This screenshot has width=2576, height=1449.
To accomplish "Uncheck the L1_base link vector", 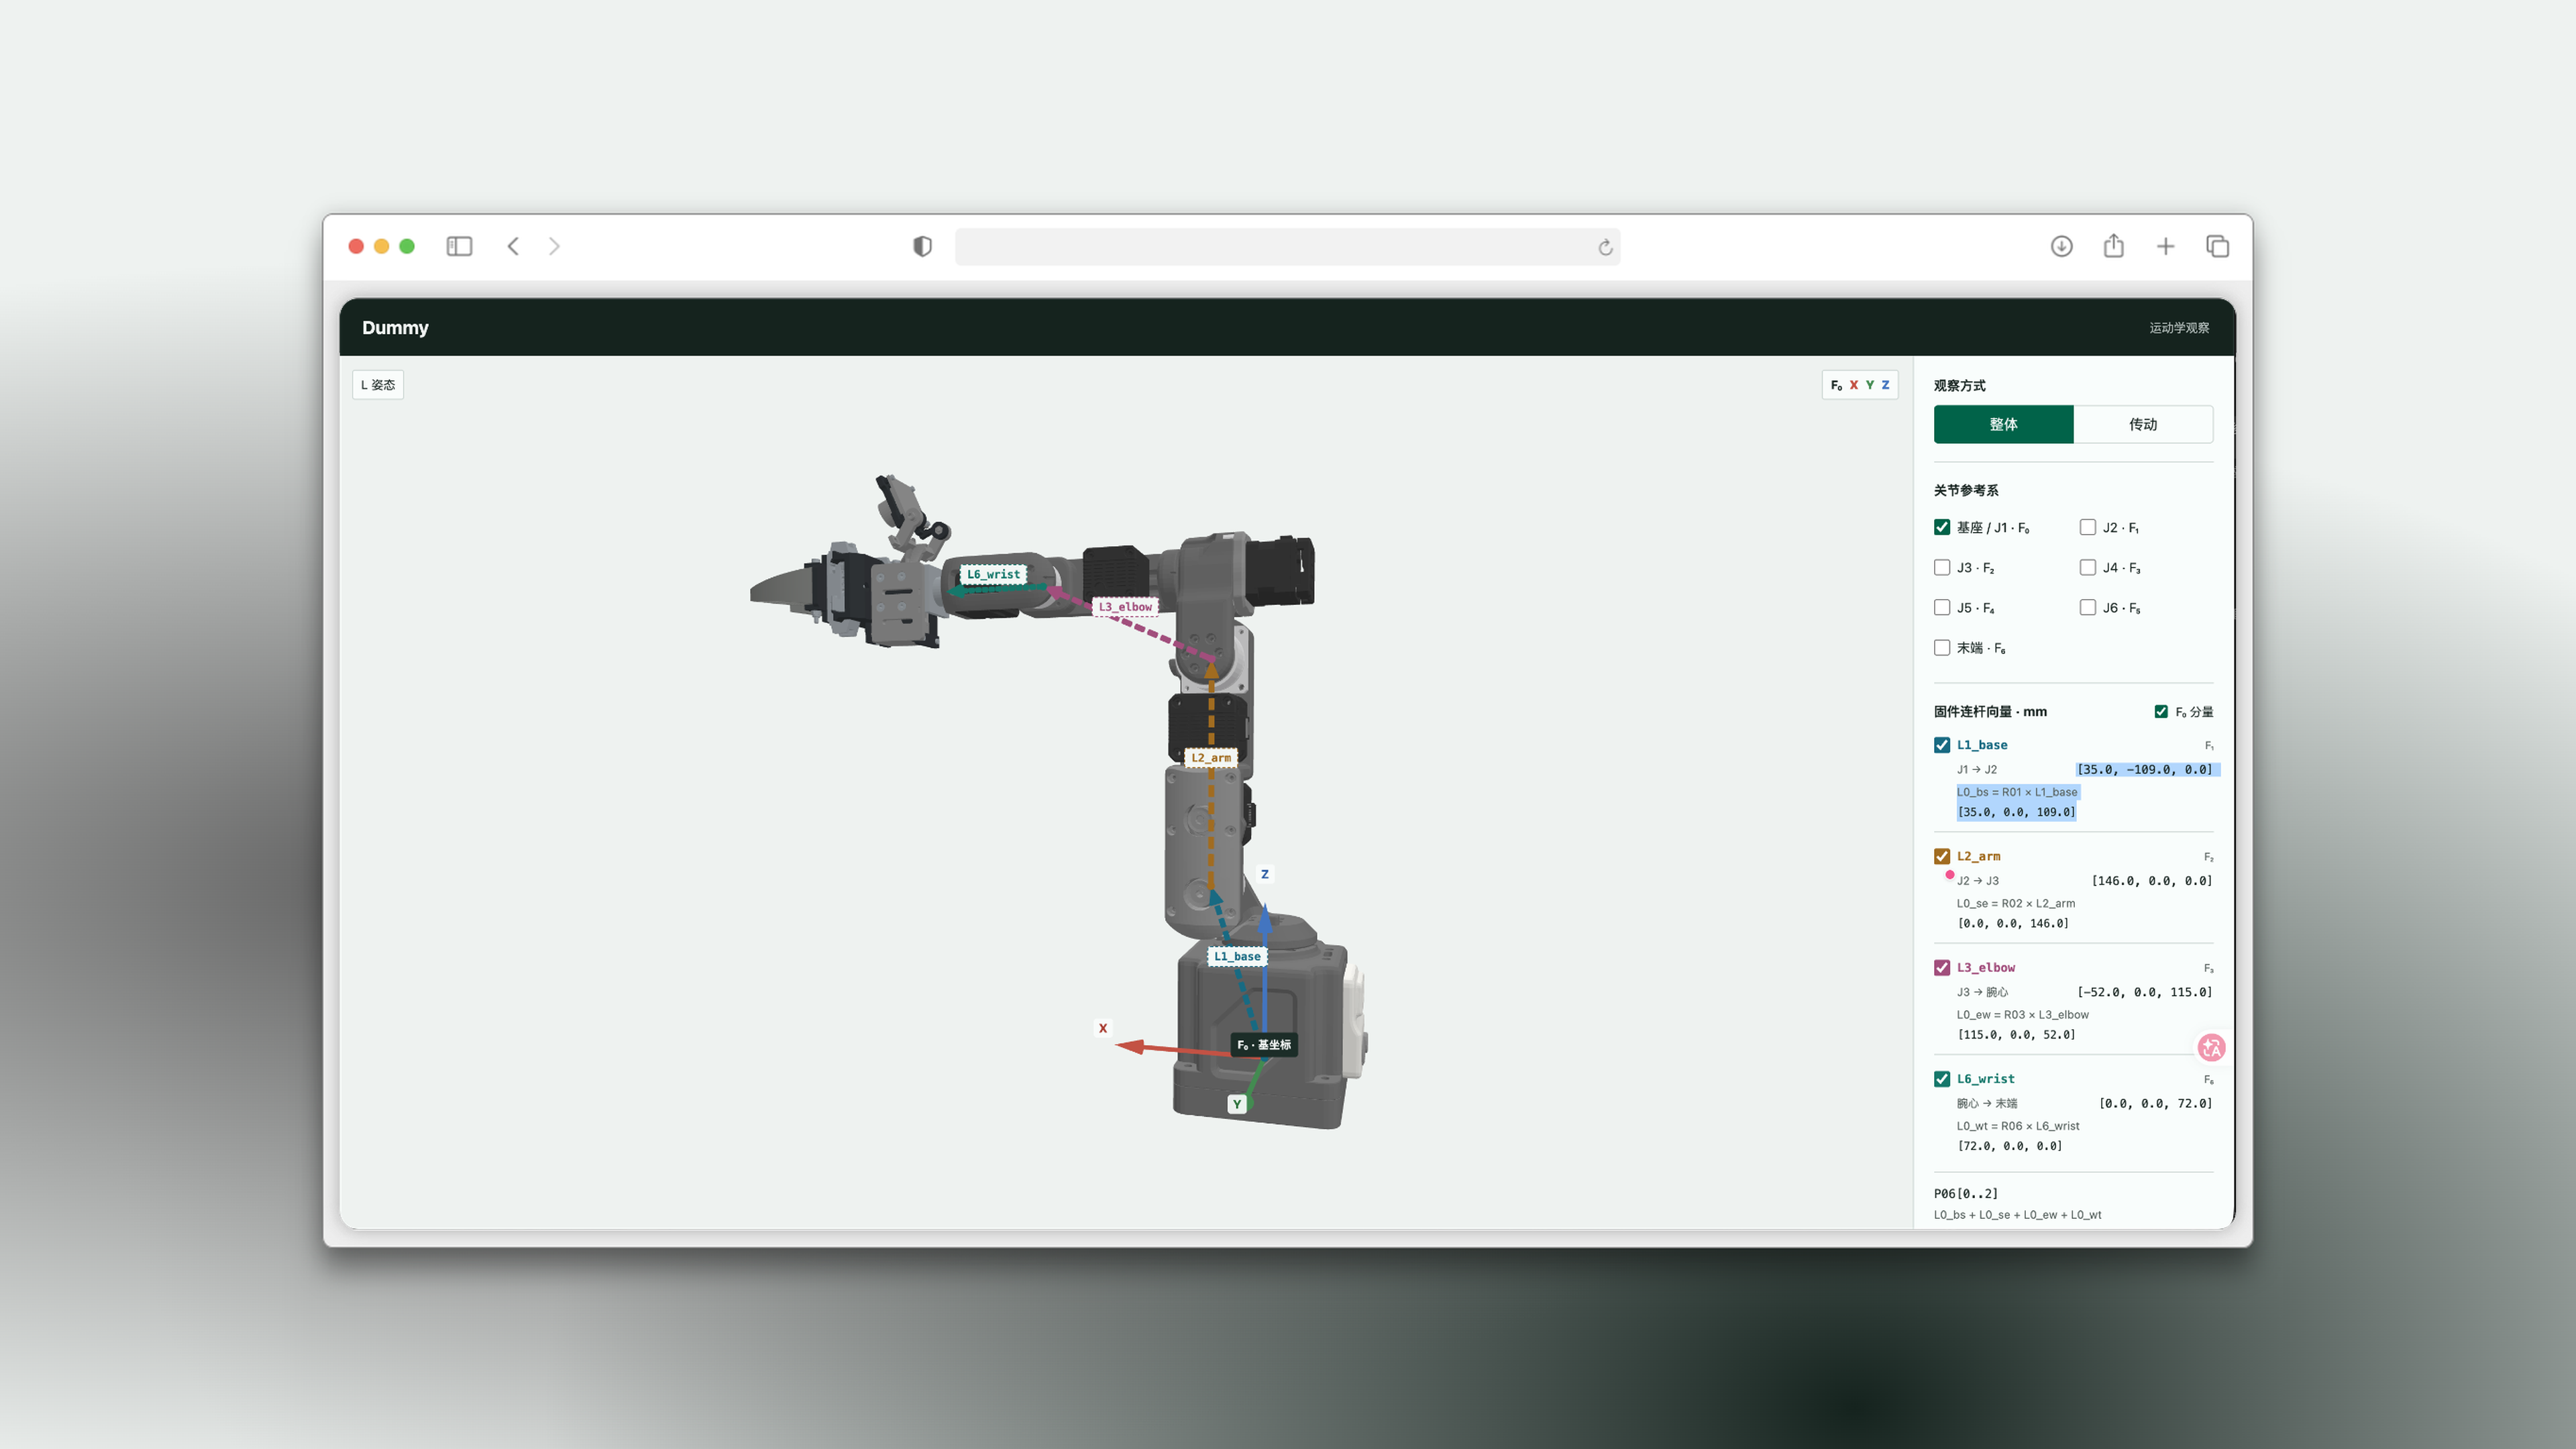I will [1942, 745].
